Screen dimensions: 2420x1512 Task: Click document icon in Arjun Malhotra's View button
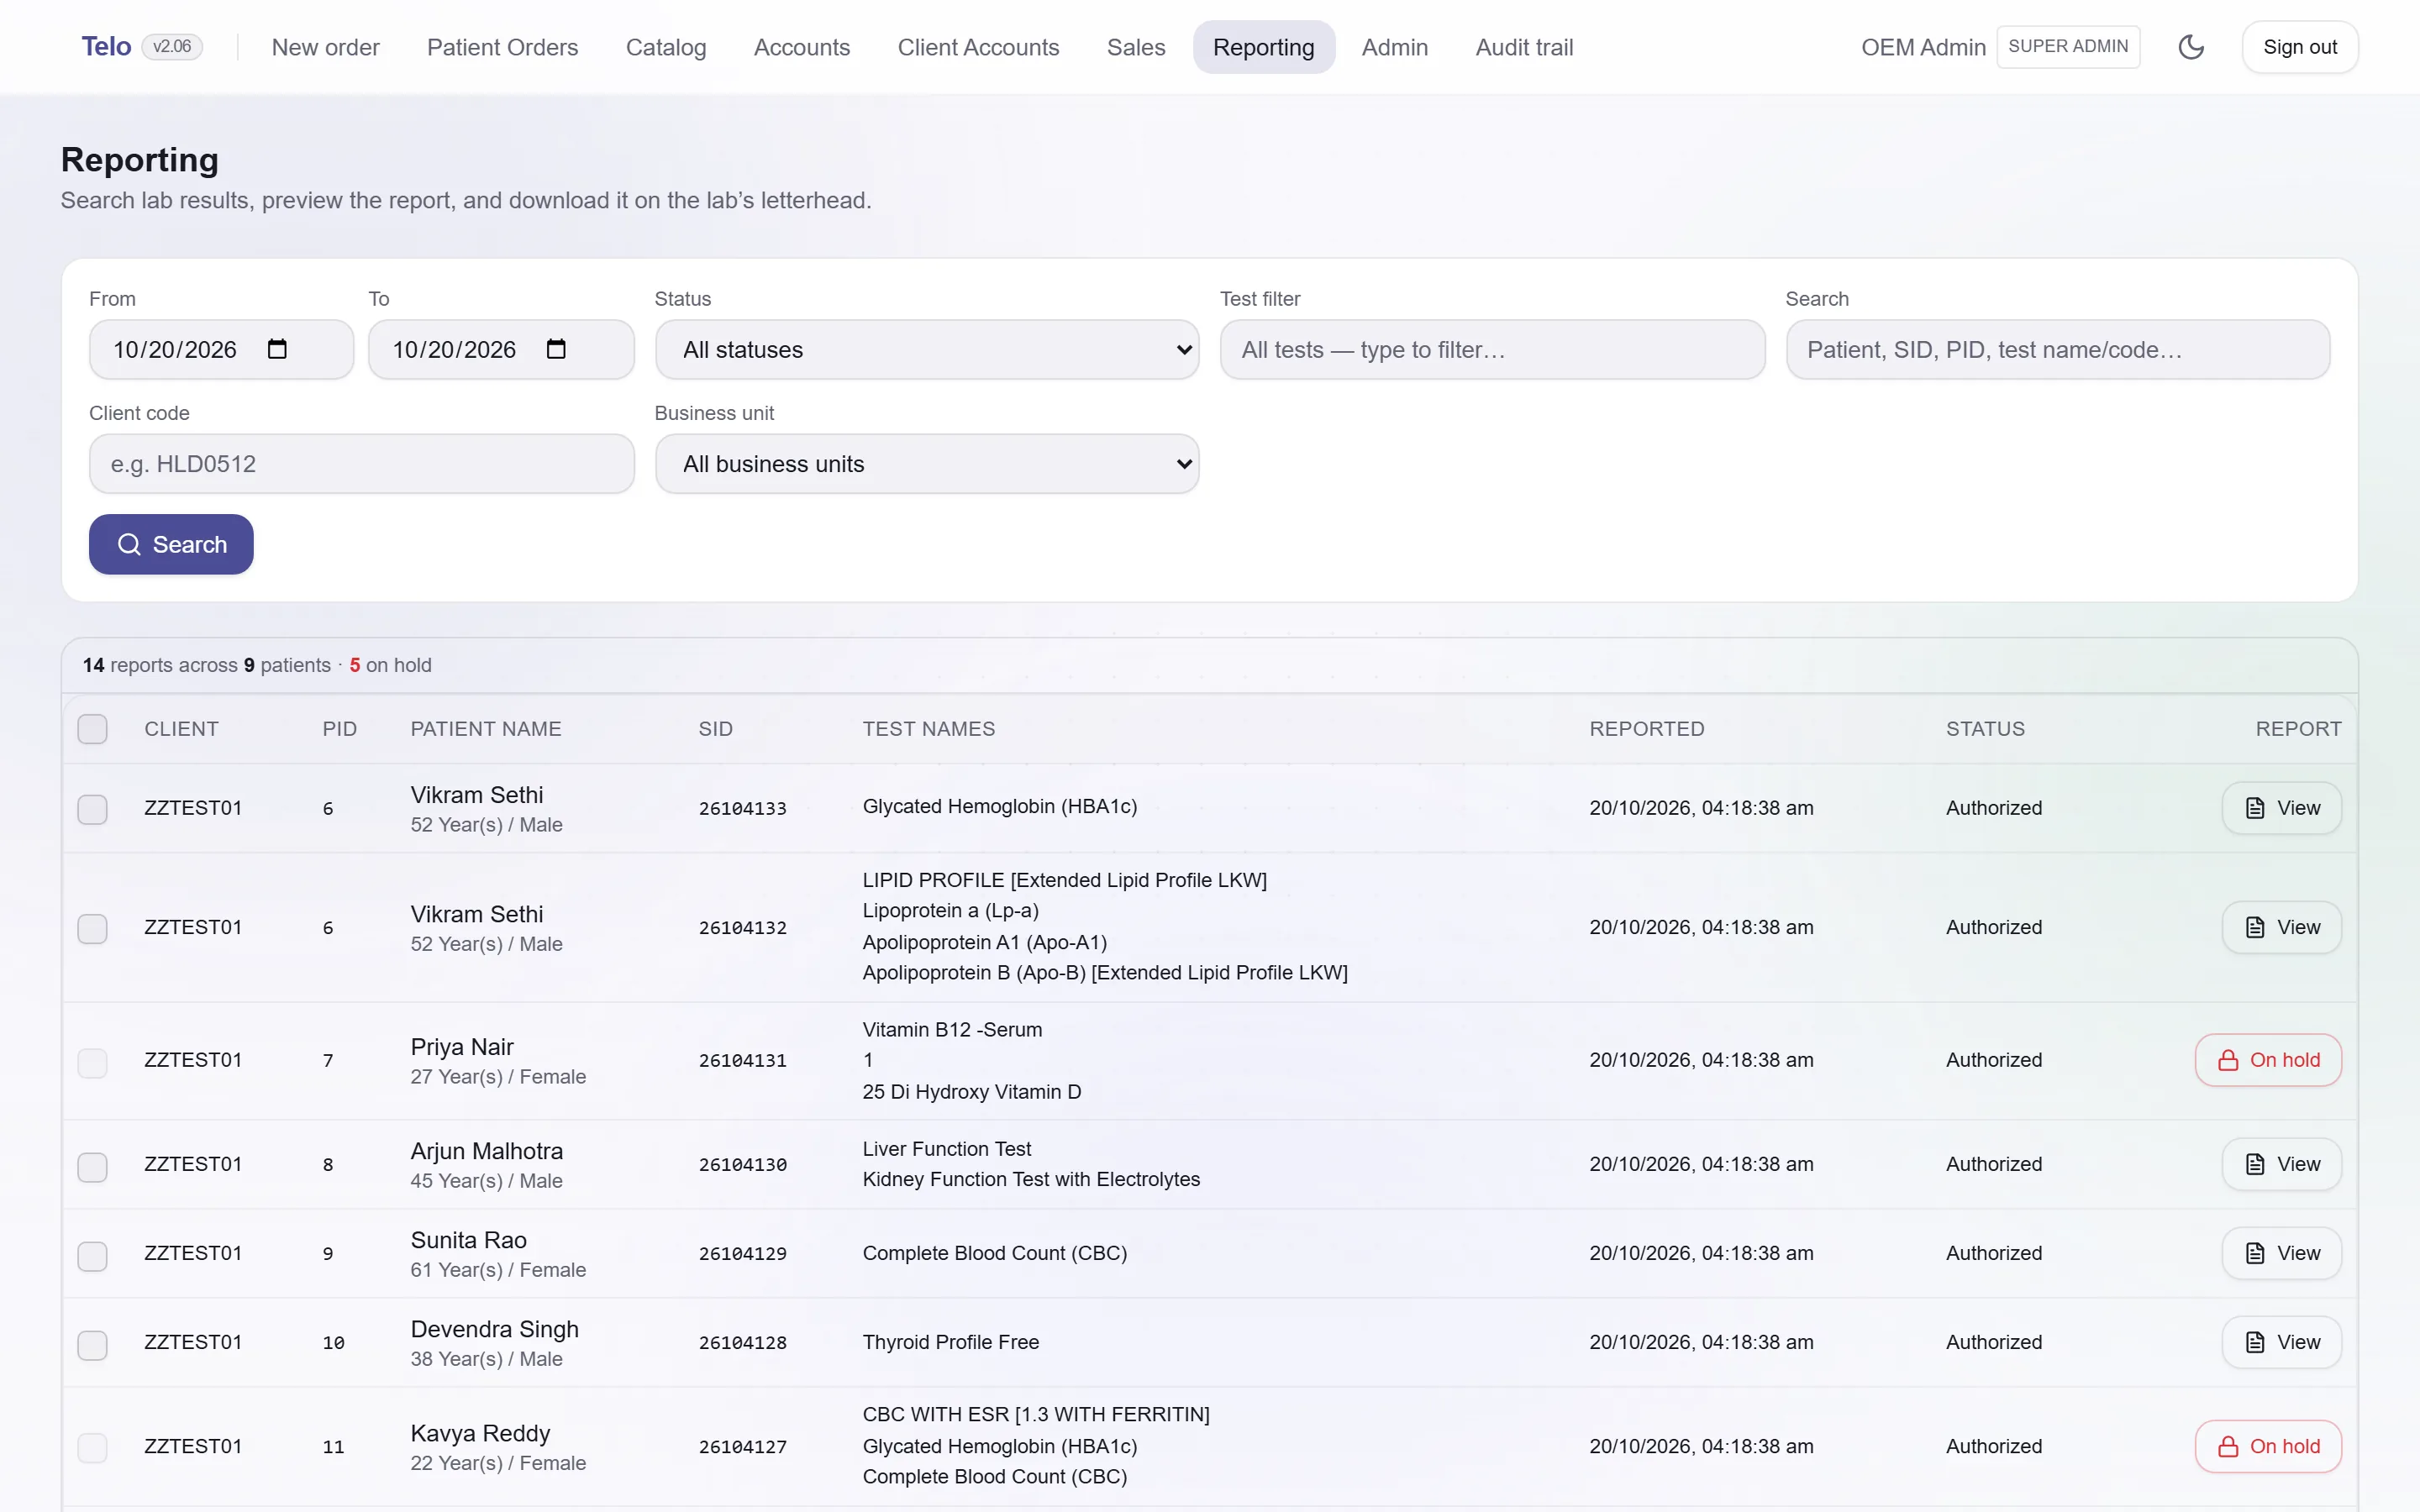2255,1164
